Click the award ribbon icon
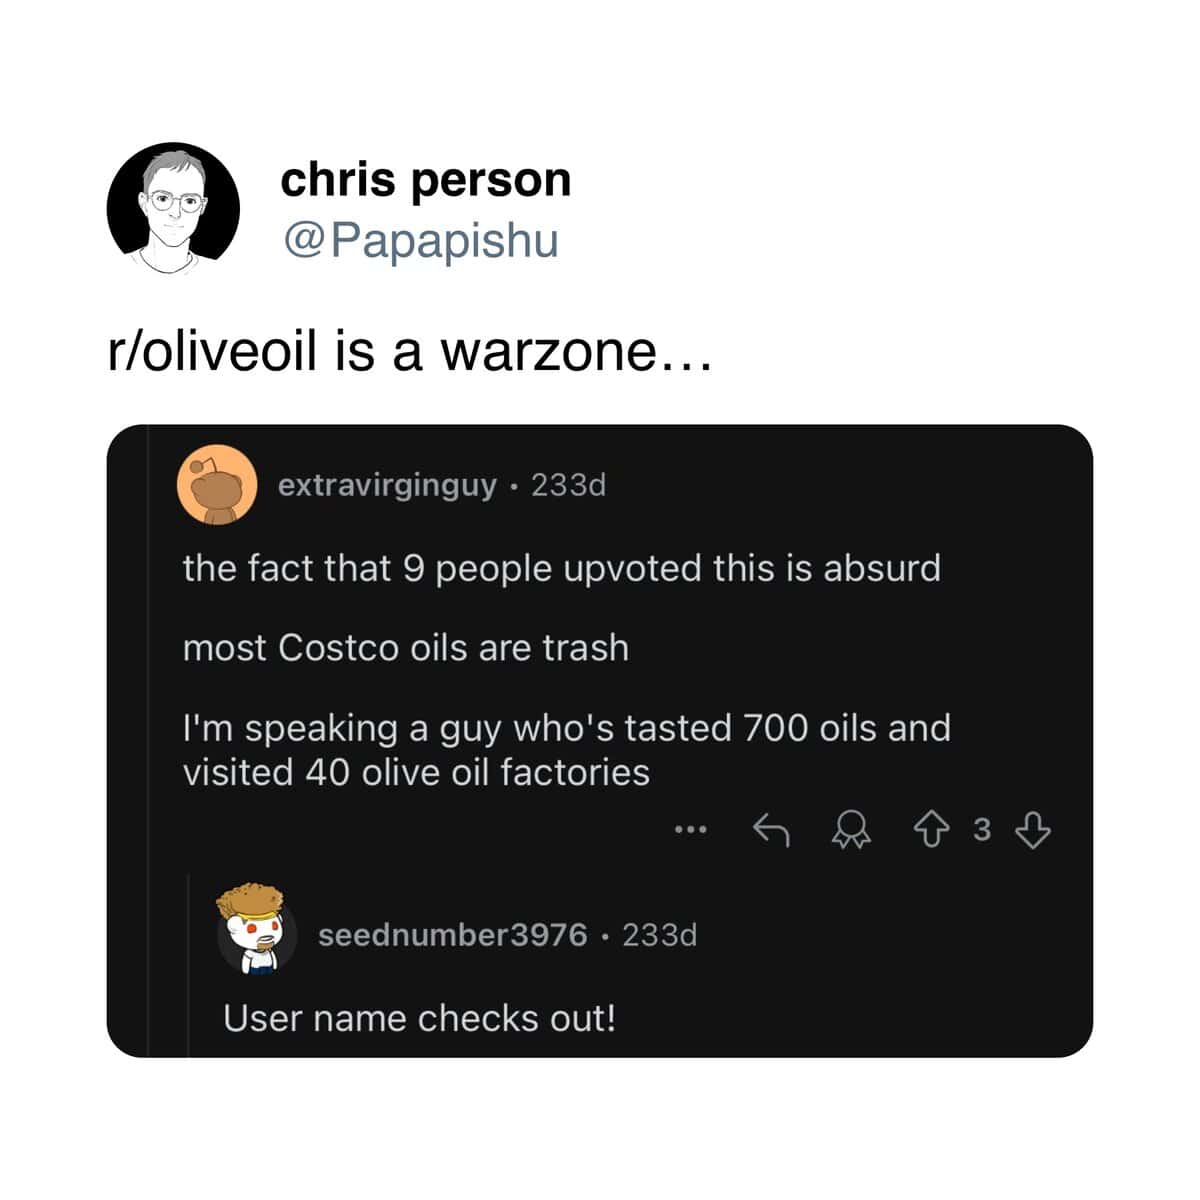This screenshot has width=1200, height=1200. point(851,830)
